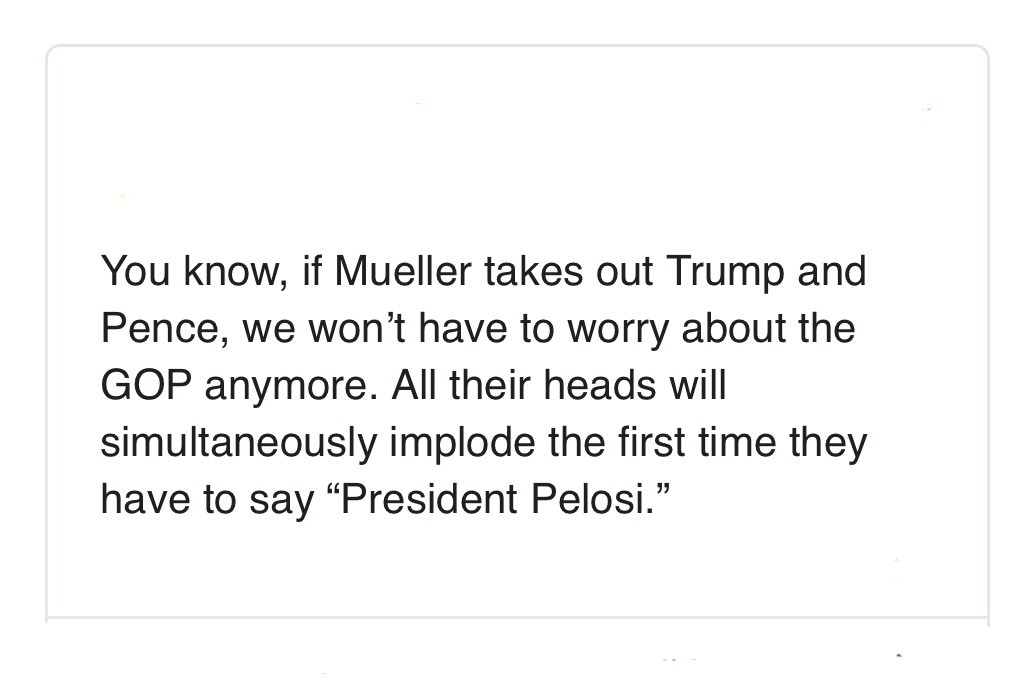Click the word "You" at the tweet start
Viewport: 1035px width, 678px height.
pos(135,271)
